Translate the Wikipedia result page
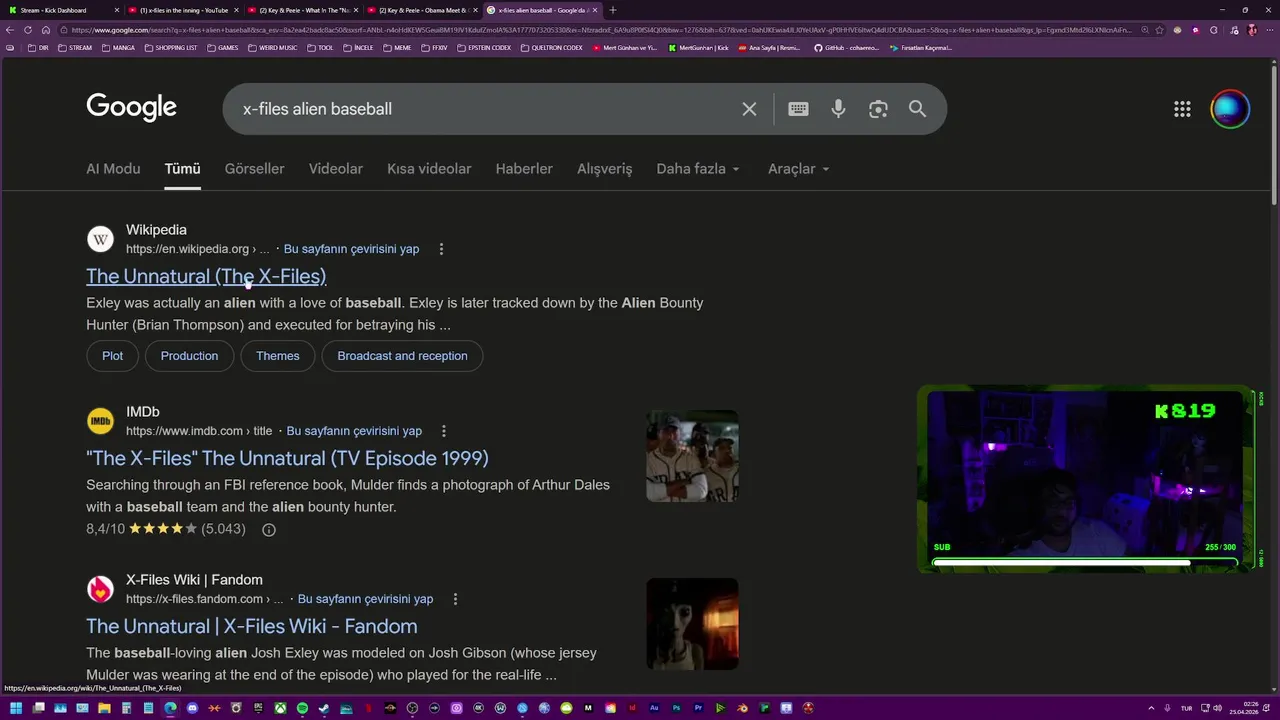 351,249
